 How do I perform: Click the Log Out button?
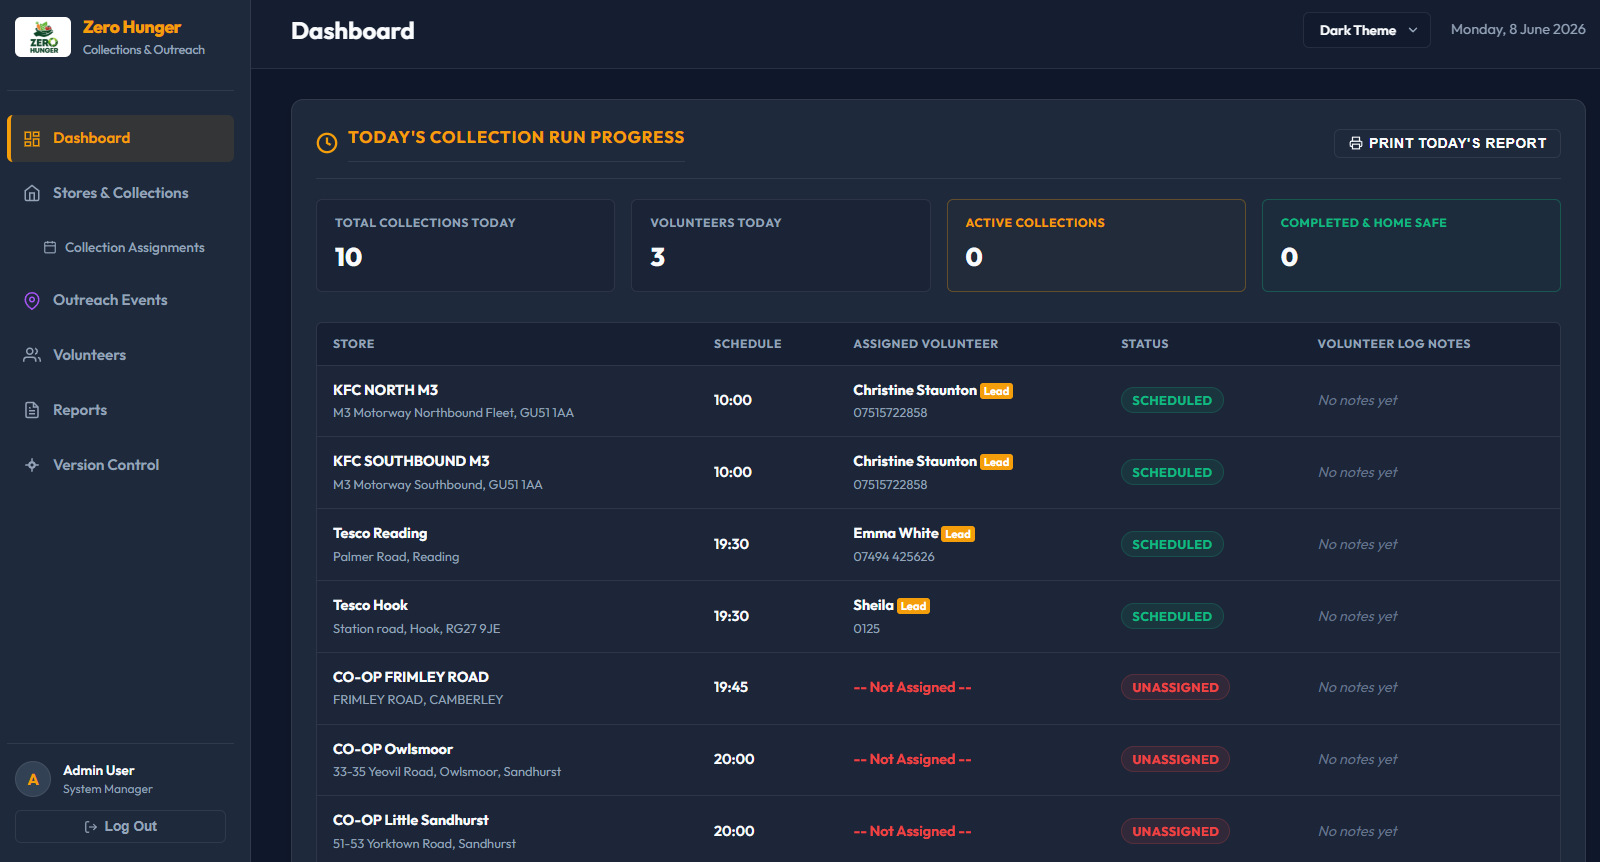point(120,827)
